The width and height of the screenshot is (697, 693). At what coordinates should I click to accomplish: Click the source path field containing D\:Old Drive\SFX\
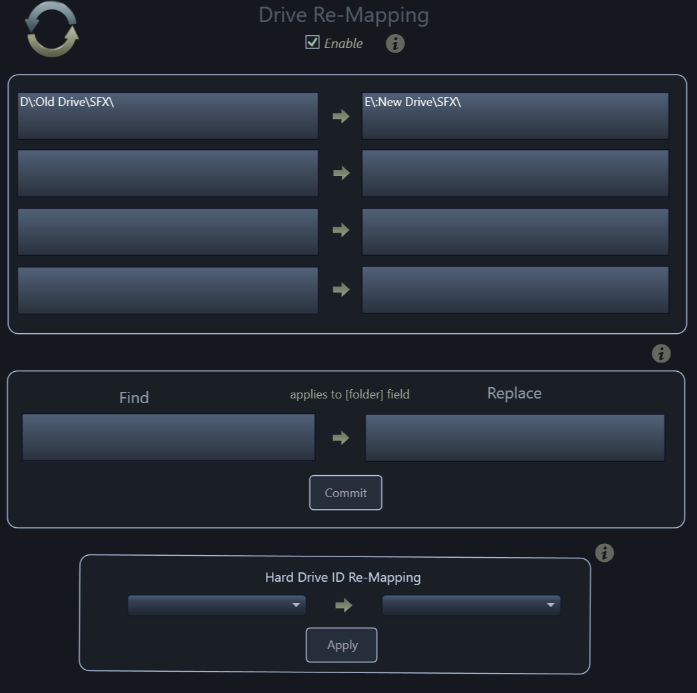[x=168, y=116]
